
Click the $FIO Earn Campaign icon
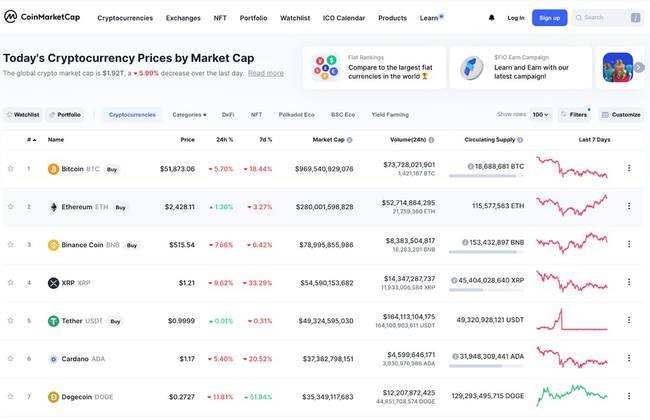coord(472,68)
